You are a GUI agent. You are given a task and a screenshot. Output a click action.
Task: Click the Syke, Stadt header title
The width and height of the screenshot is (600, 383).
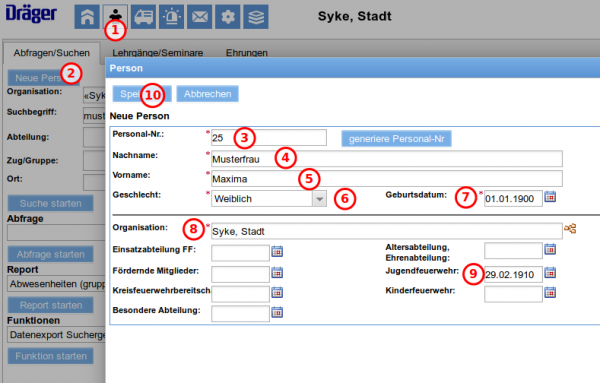(x=355, y=16)
